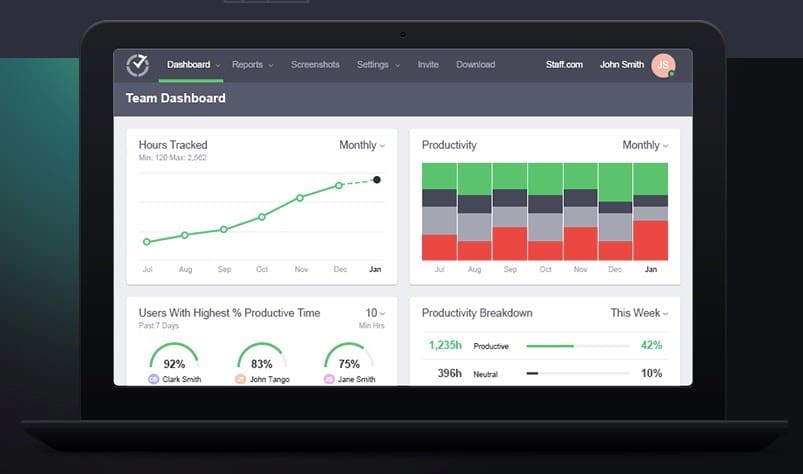The width and height of the screenshot is (803, 474).
Task: Change the 10 Min Hrs dropdown
Action: 375,313
